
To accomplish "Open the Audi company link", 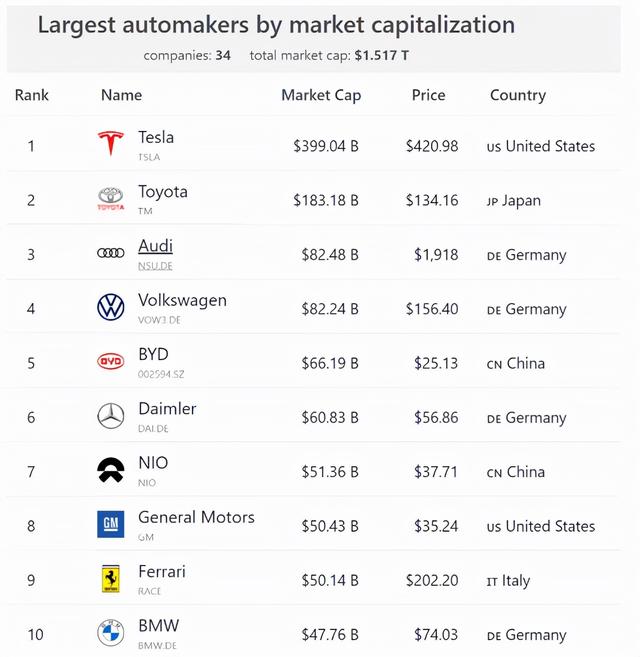I will tap(155, 246).
